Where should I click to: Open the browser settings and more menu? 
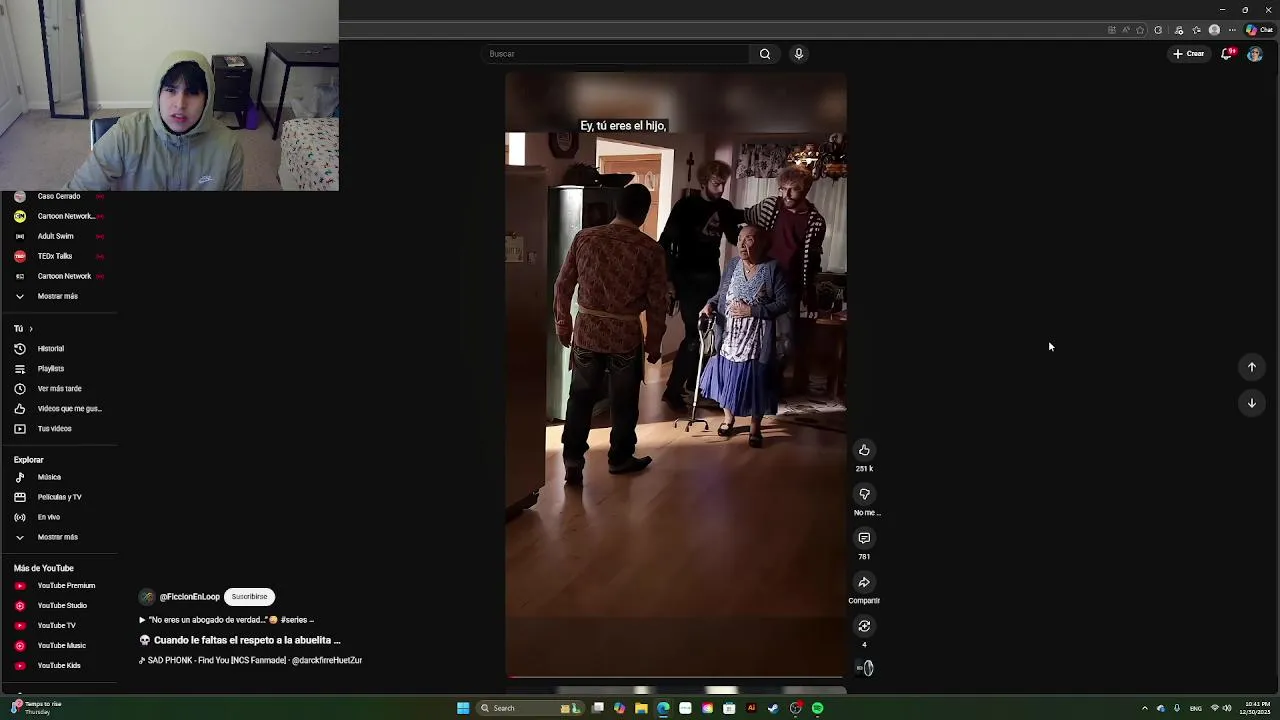[x=1232, y=30]
